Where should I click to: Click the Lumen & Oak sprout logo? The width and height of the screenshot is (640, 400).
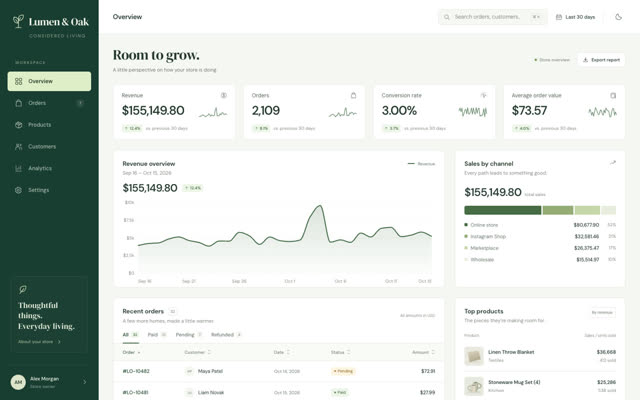pos(18,21)
